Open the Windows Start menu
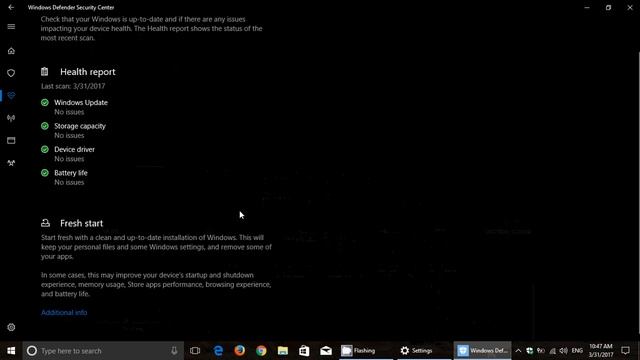 [11, 351]
